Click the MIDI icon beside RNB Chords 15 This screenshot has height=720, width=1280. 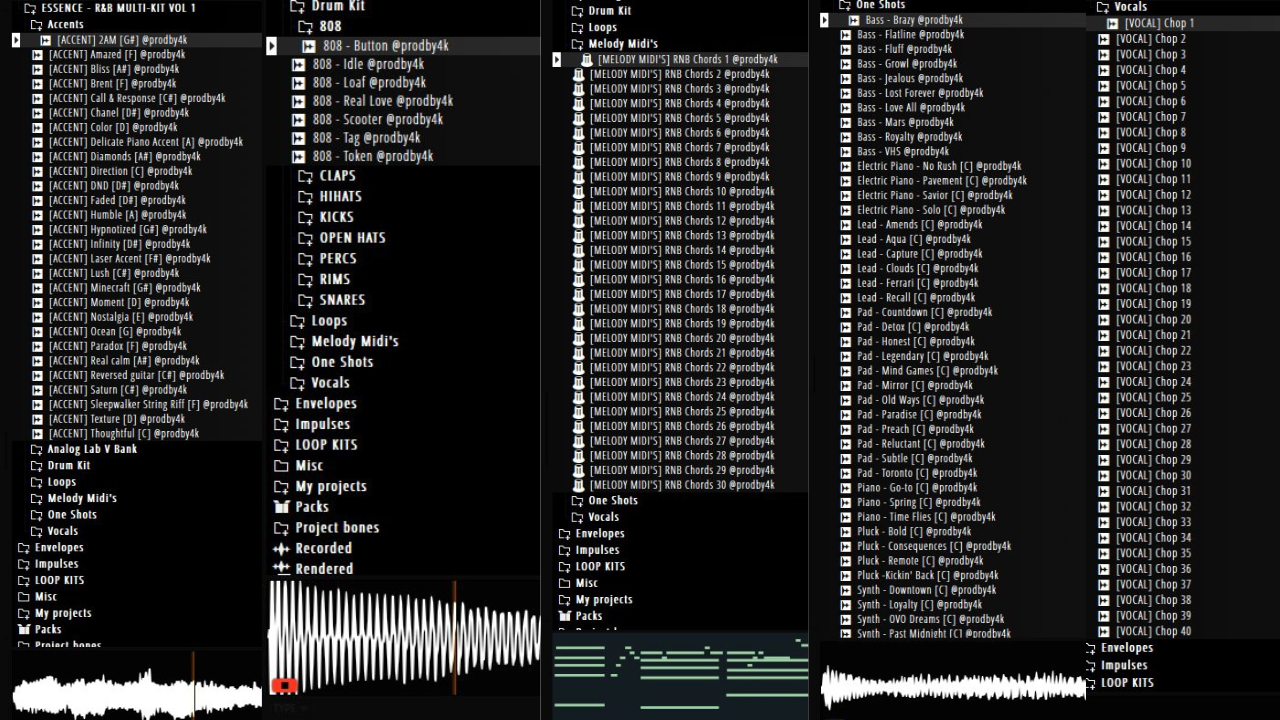tap(578, 265)
